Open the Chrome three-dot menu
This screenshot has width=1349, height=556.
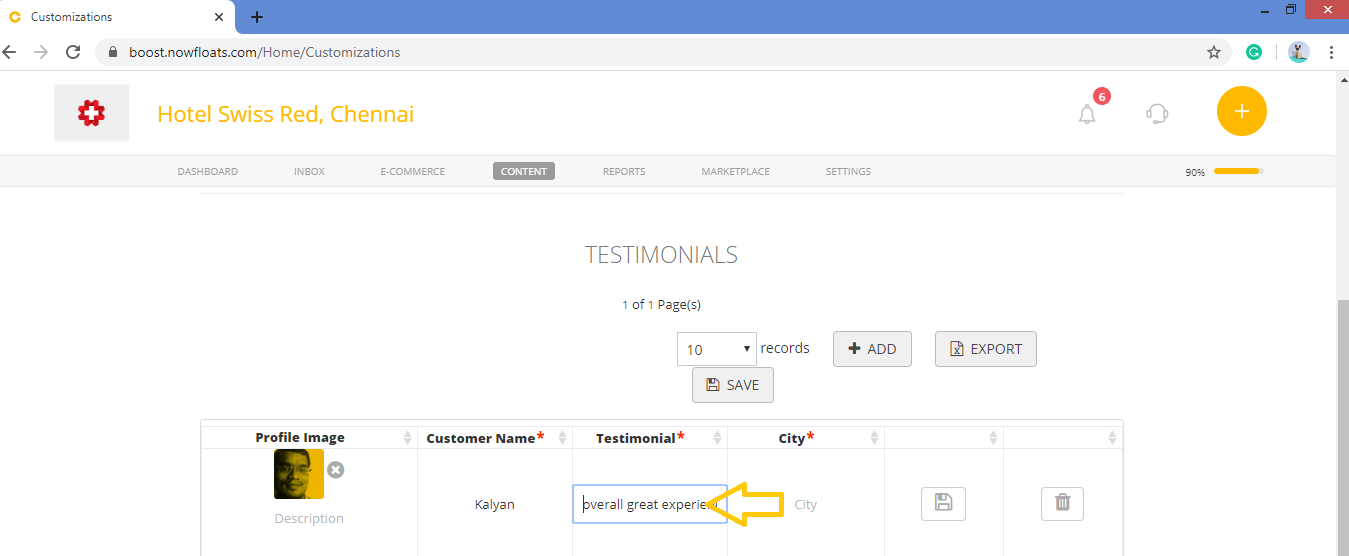[x=1331, y=52]
